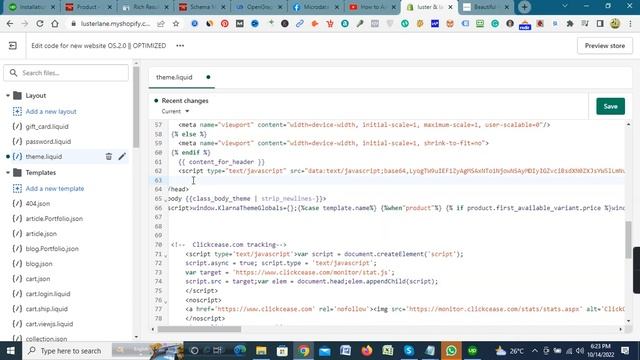
Task: Open Chrome from the Windows taskbar
Action: point(303,351)
